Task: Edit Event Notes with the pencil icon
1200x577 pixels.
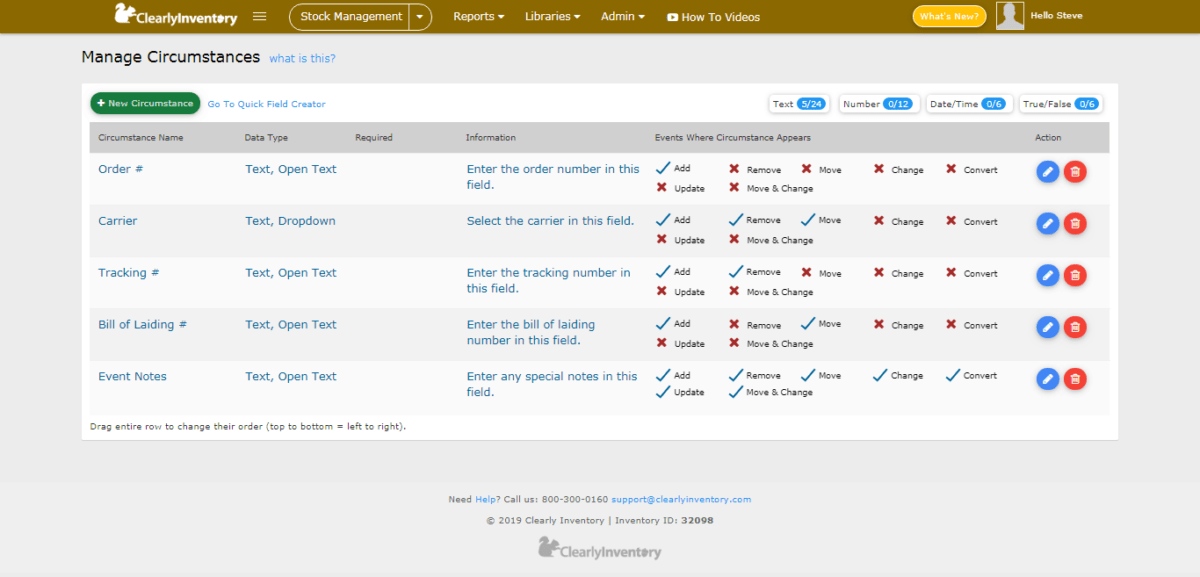Action: pyautogui.click(x=1047, y=378)
